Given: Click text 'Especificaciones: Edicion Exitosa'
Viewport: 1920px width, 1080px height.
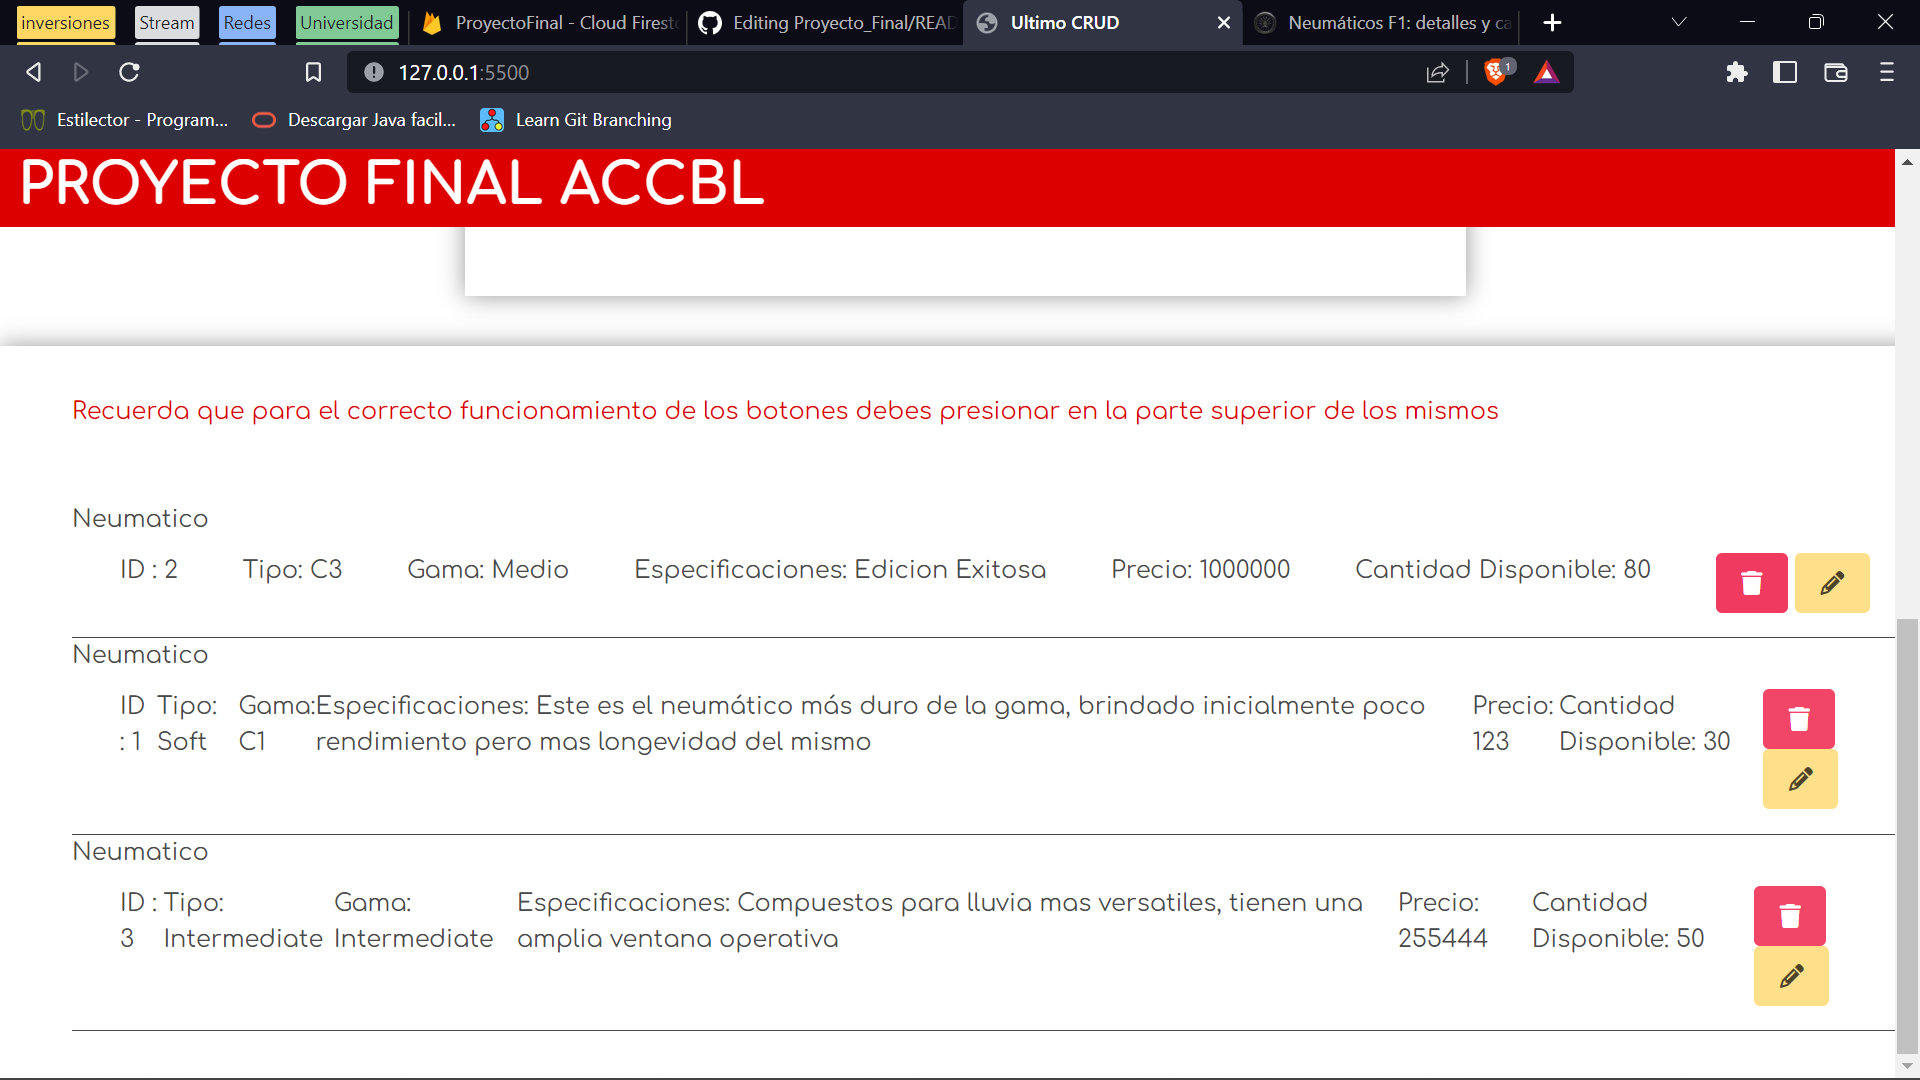Looking at the screenshot, I should tap(840, 569).
